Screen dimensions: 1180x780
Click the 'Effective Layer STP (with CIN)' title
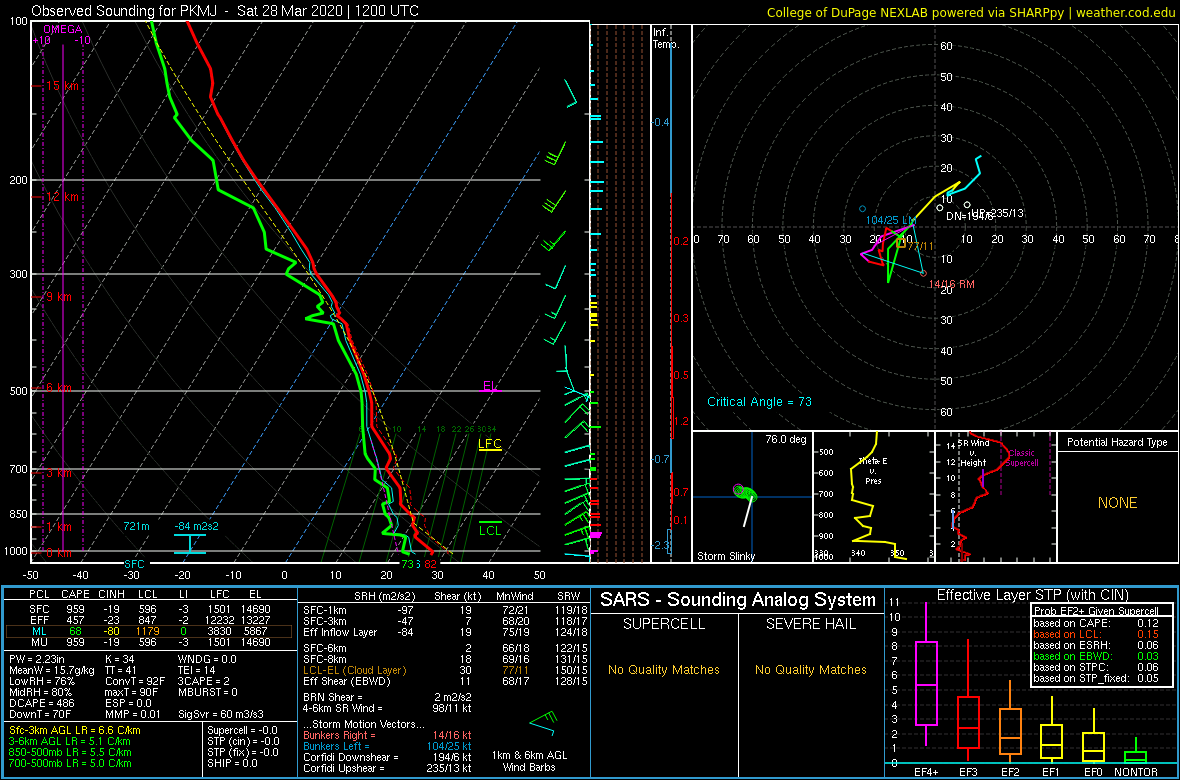[x=1031, y=595]
